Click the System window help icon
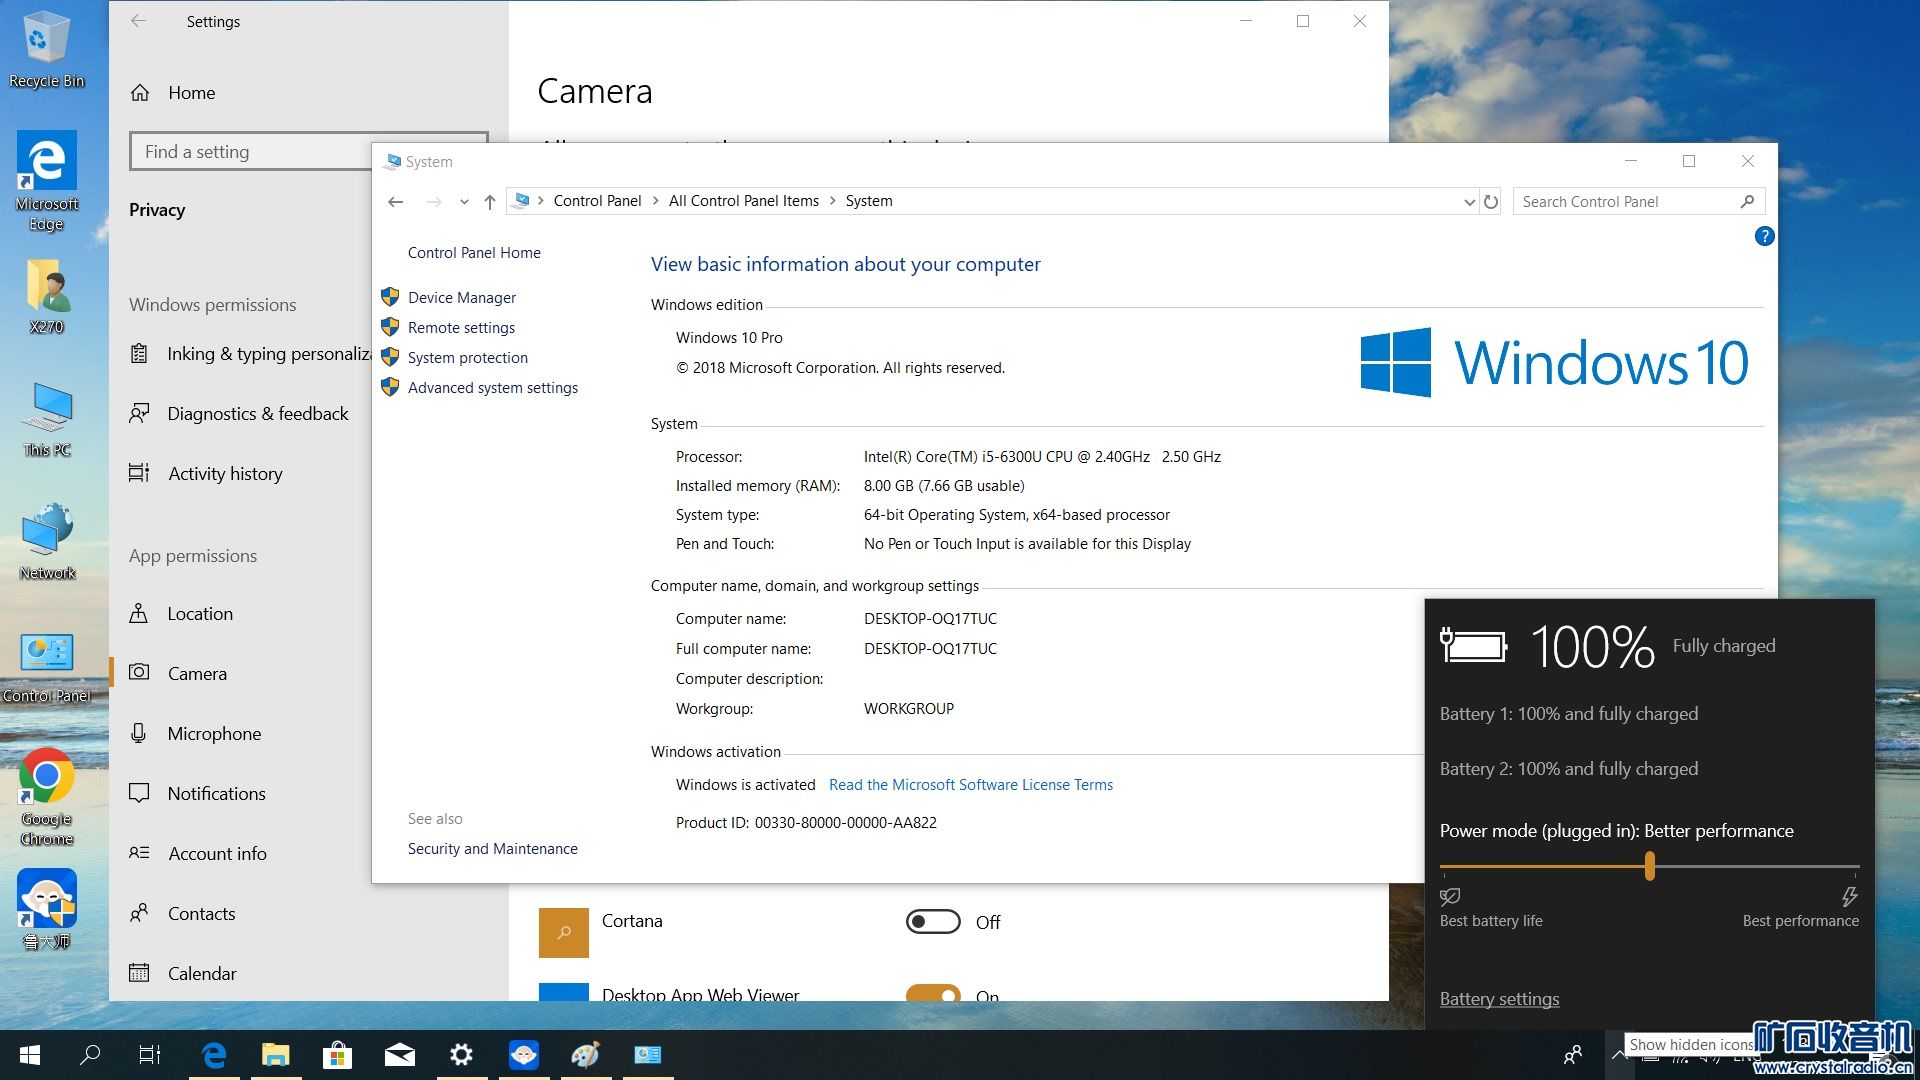This screenshot has height=1080, width=1920. [x=1764, y=236]
